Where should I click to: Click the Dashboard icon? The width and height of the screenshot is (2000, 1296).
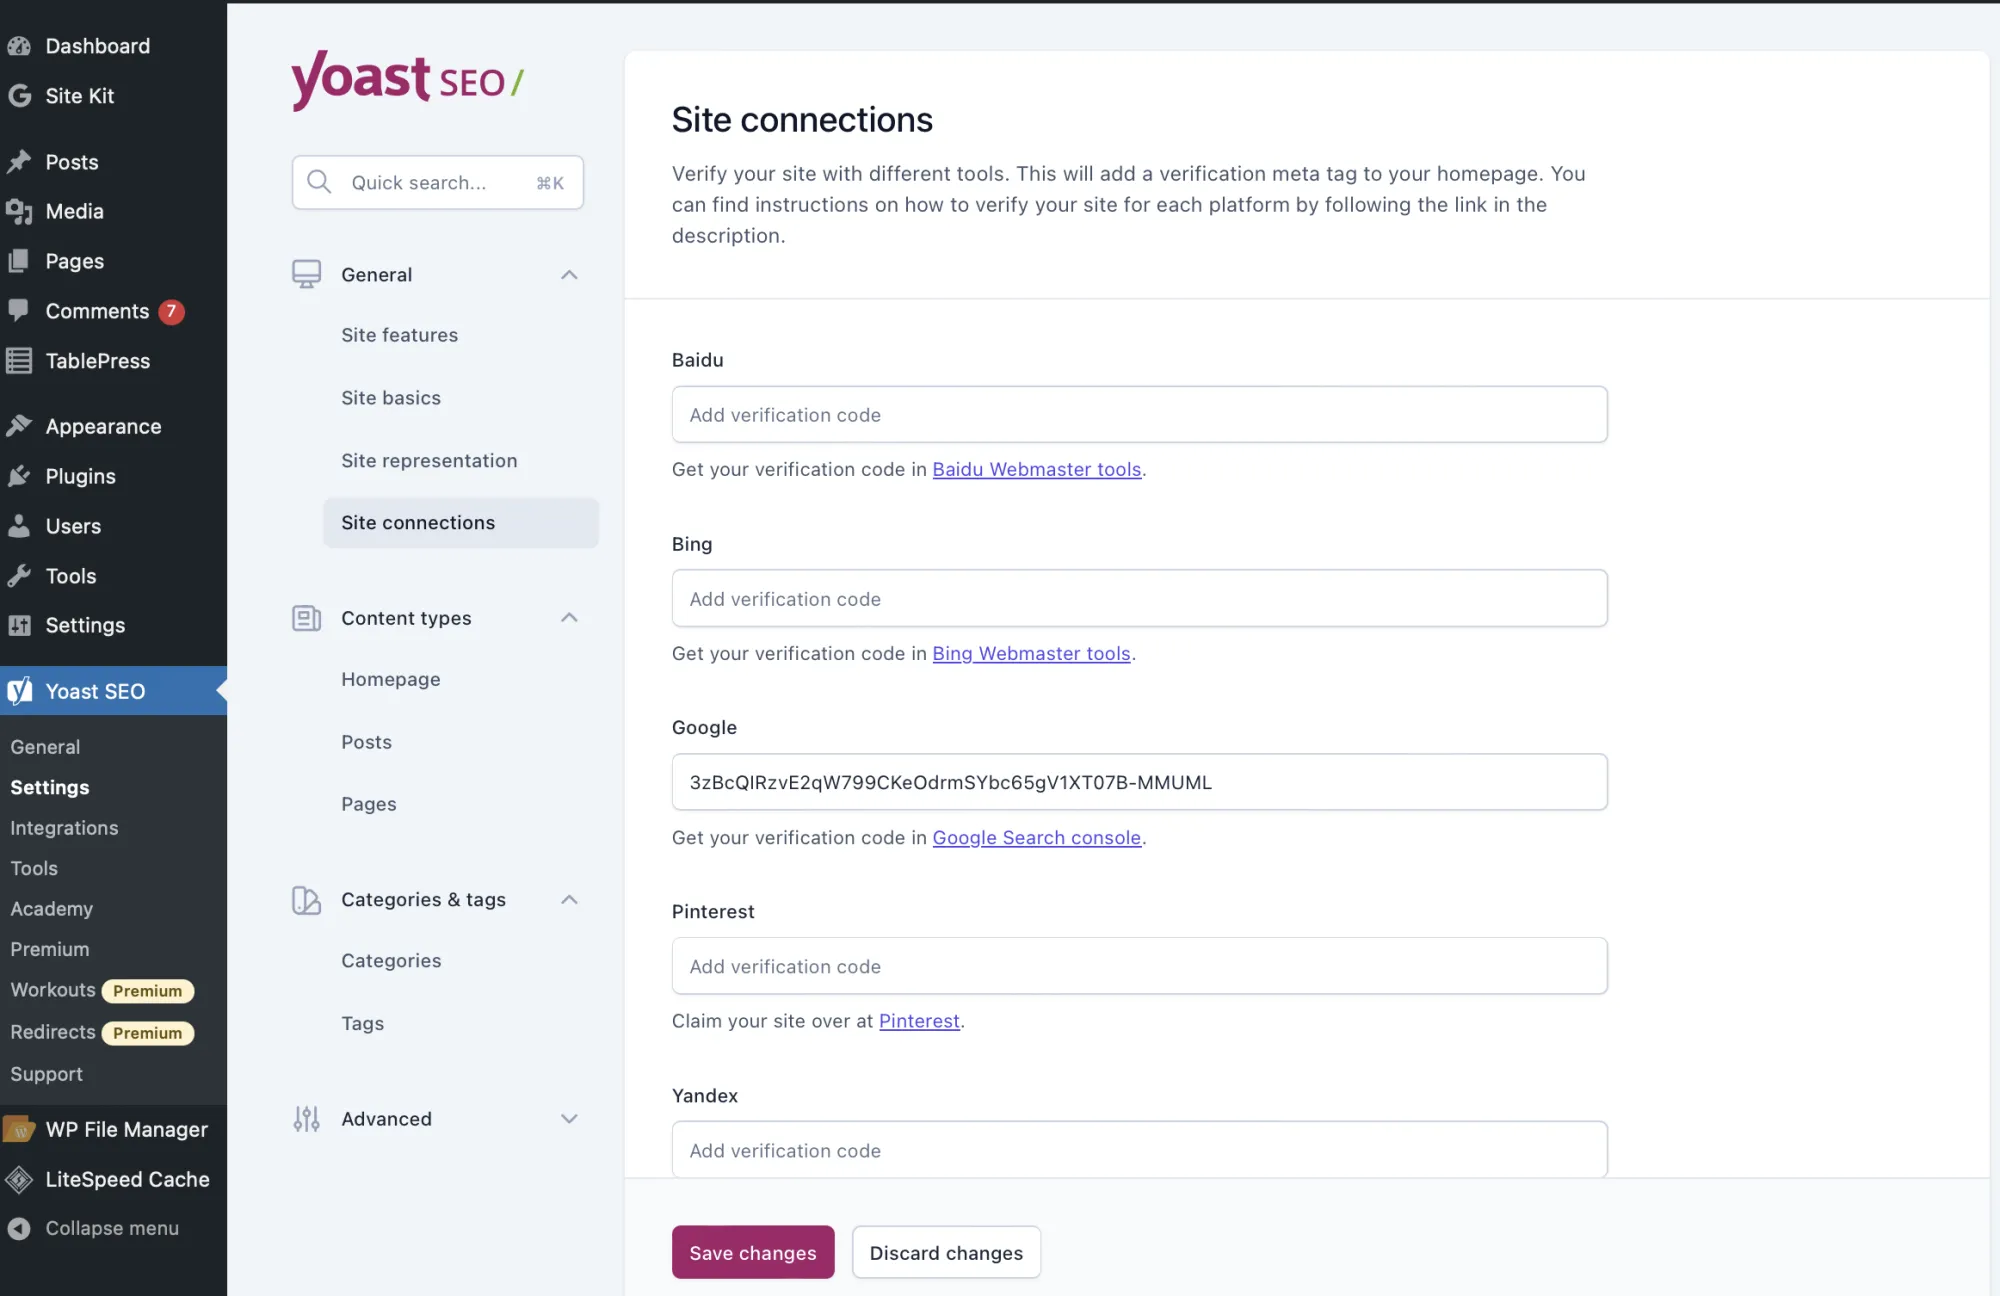point(20,46)
